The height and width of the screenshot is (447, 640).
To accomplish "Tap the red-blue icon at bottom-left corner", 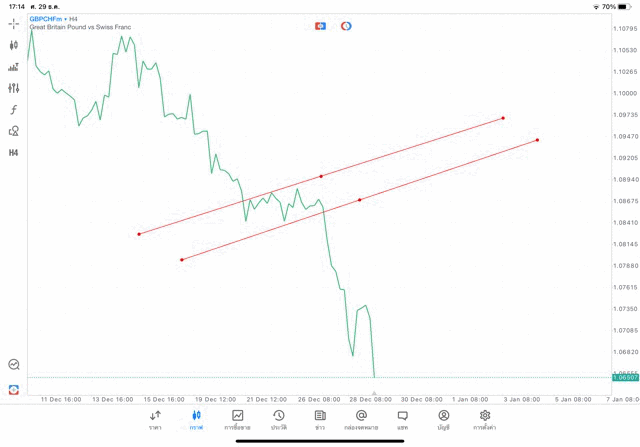I will pyautogui.click(x=14, y=390).
